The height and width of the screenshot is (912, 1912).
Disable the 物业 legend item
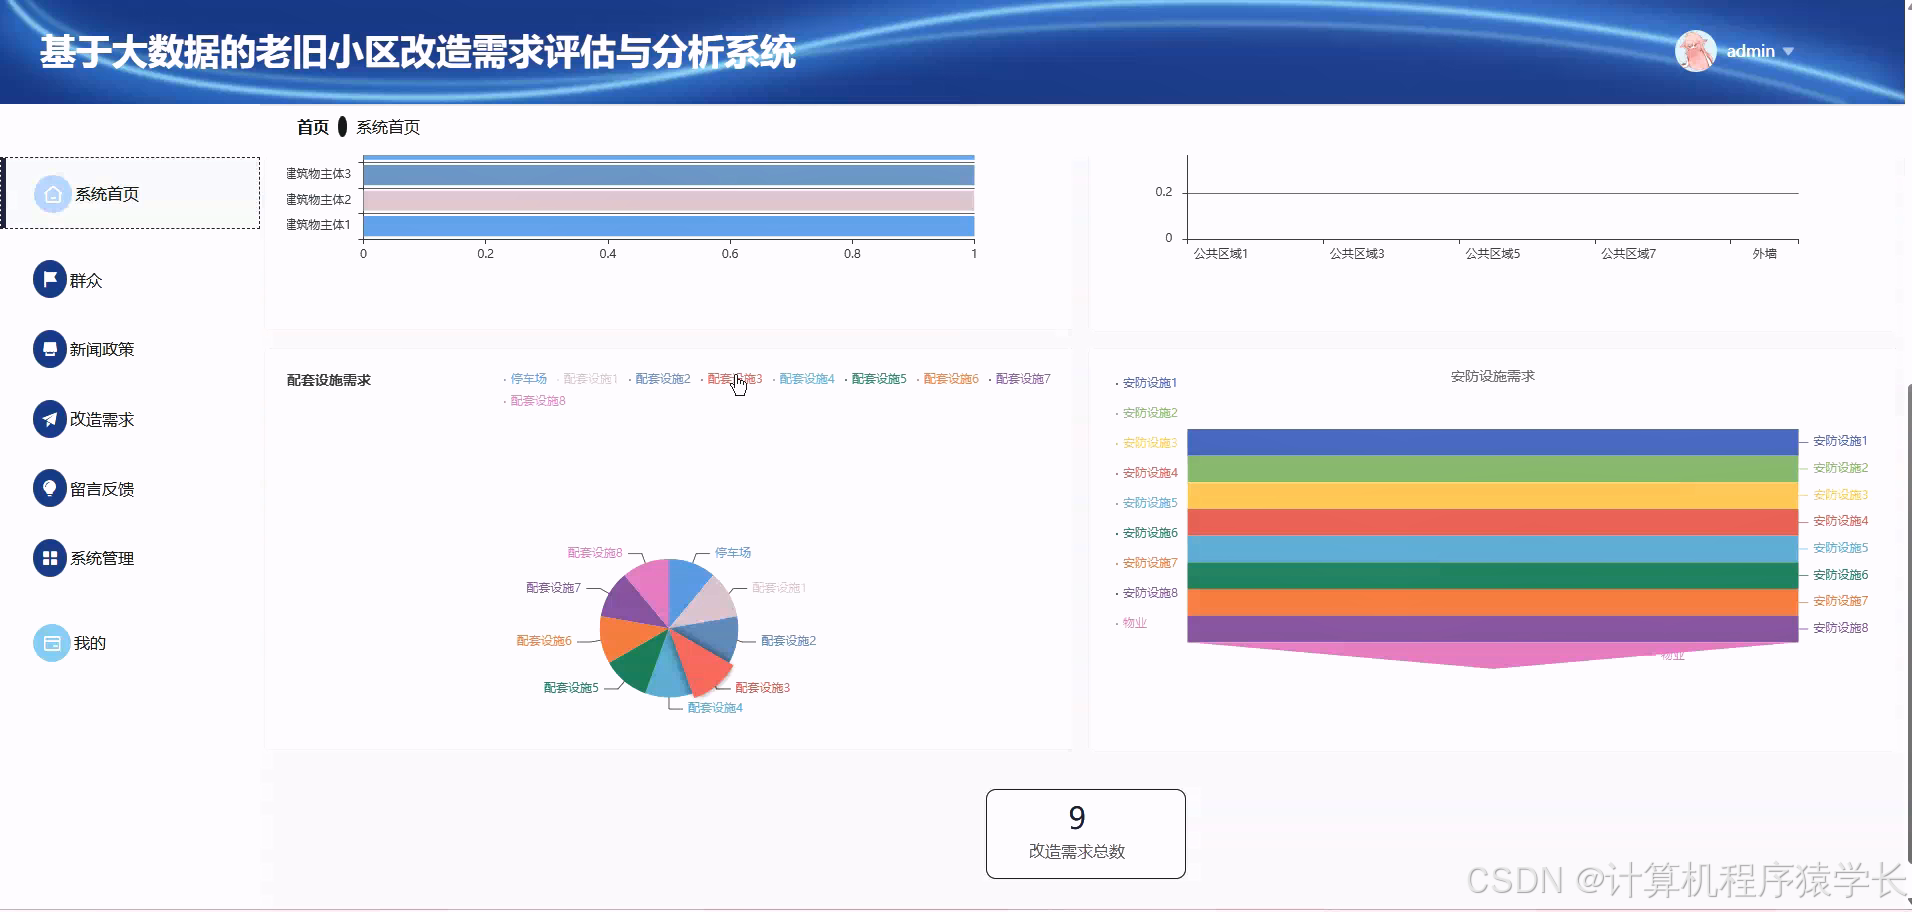point(1134,622)
